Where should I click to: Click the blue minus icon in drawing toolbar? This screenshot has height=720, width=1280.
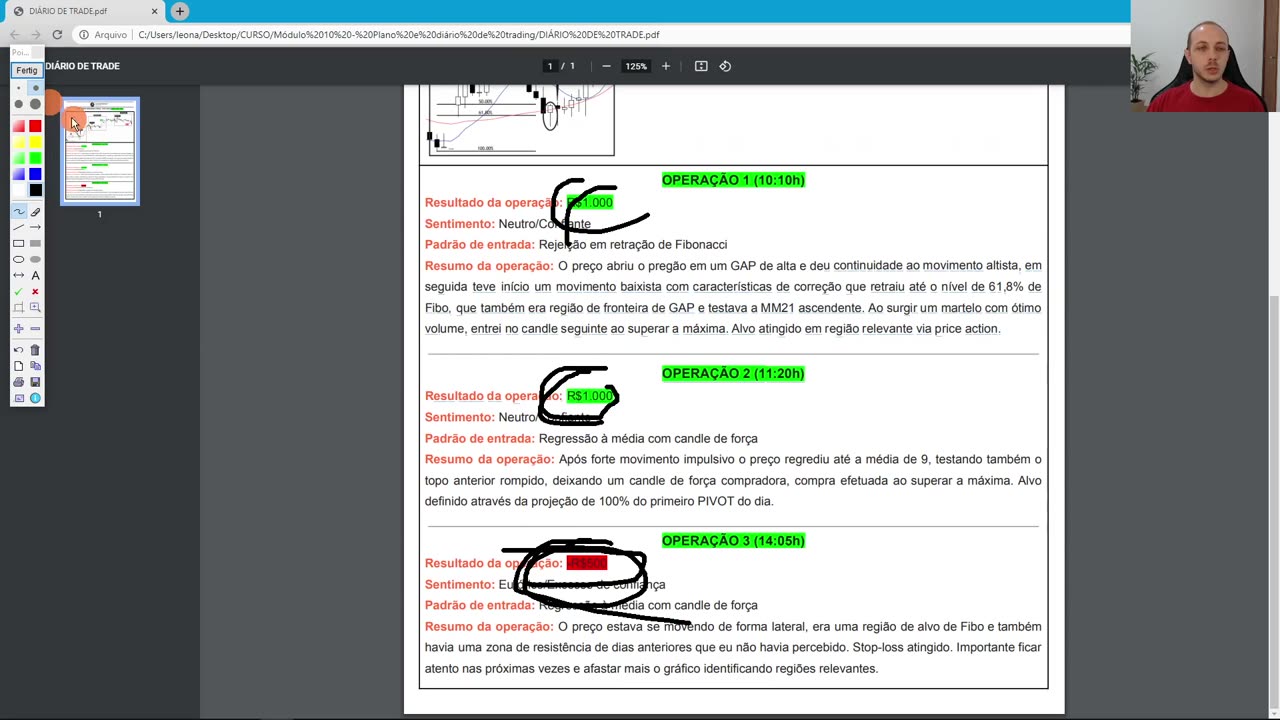[35, 328]
